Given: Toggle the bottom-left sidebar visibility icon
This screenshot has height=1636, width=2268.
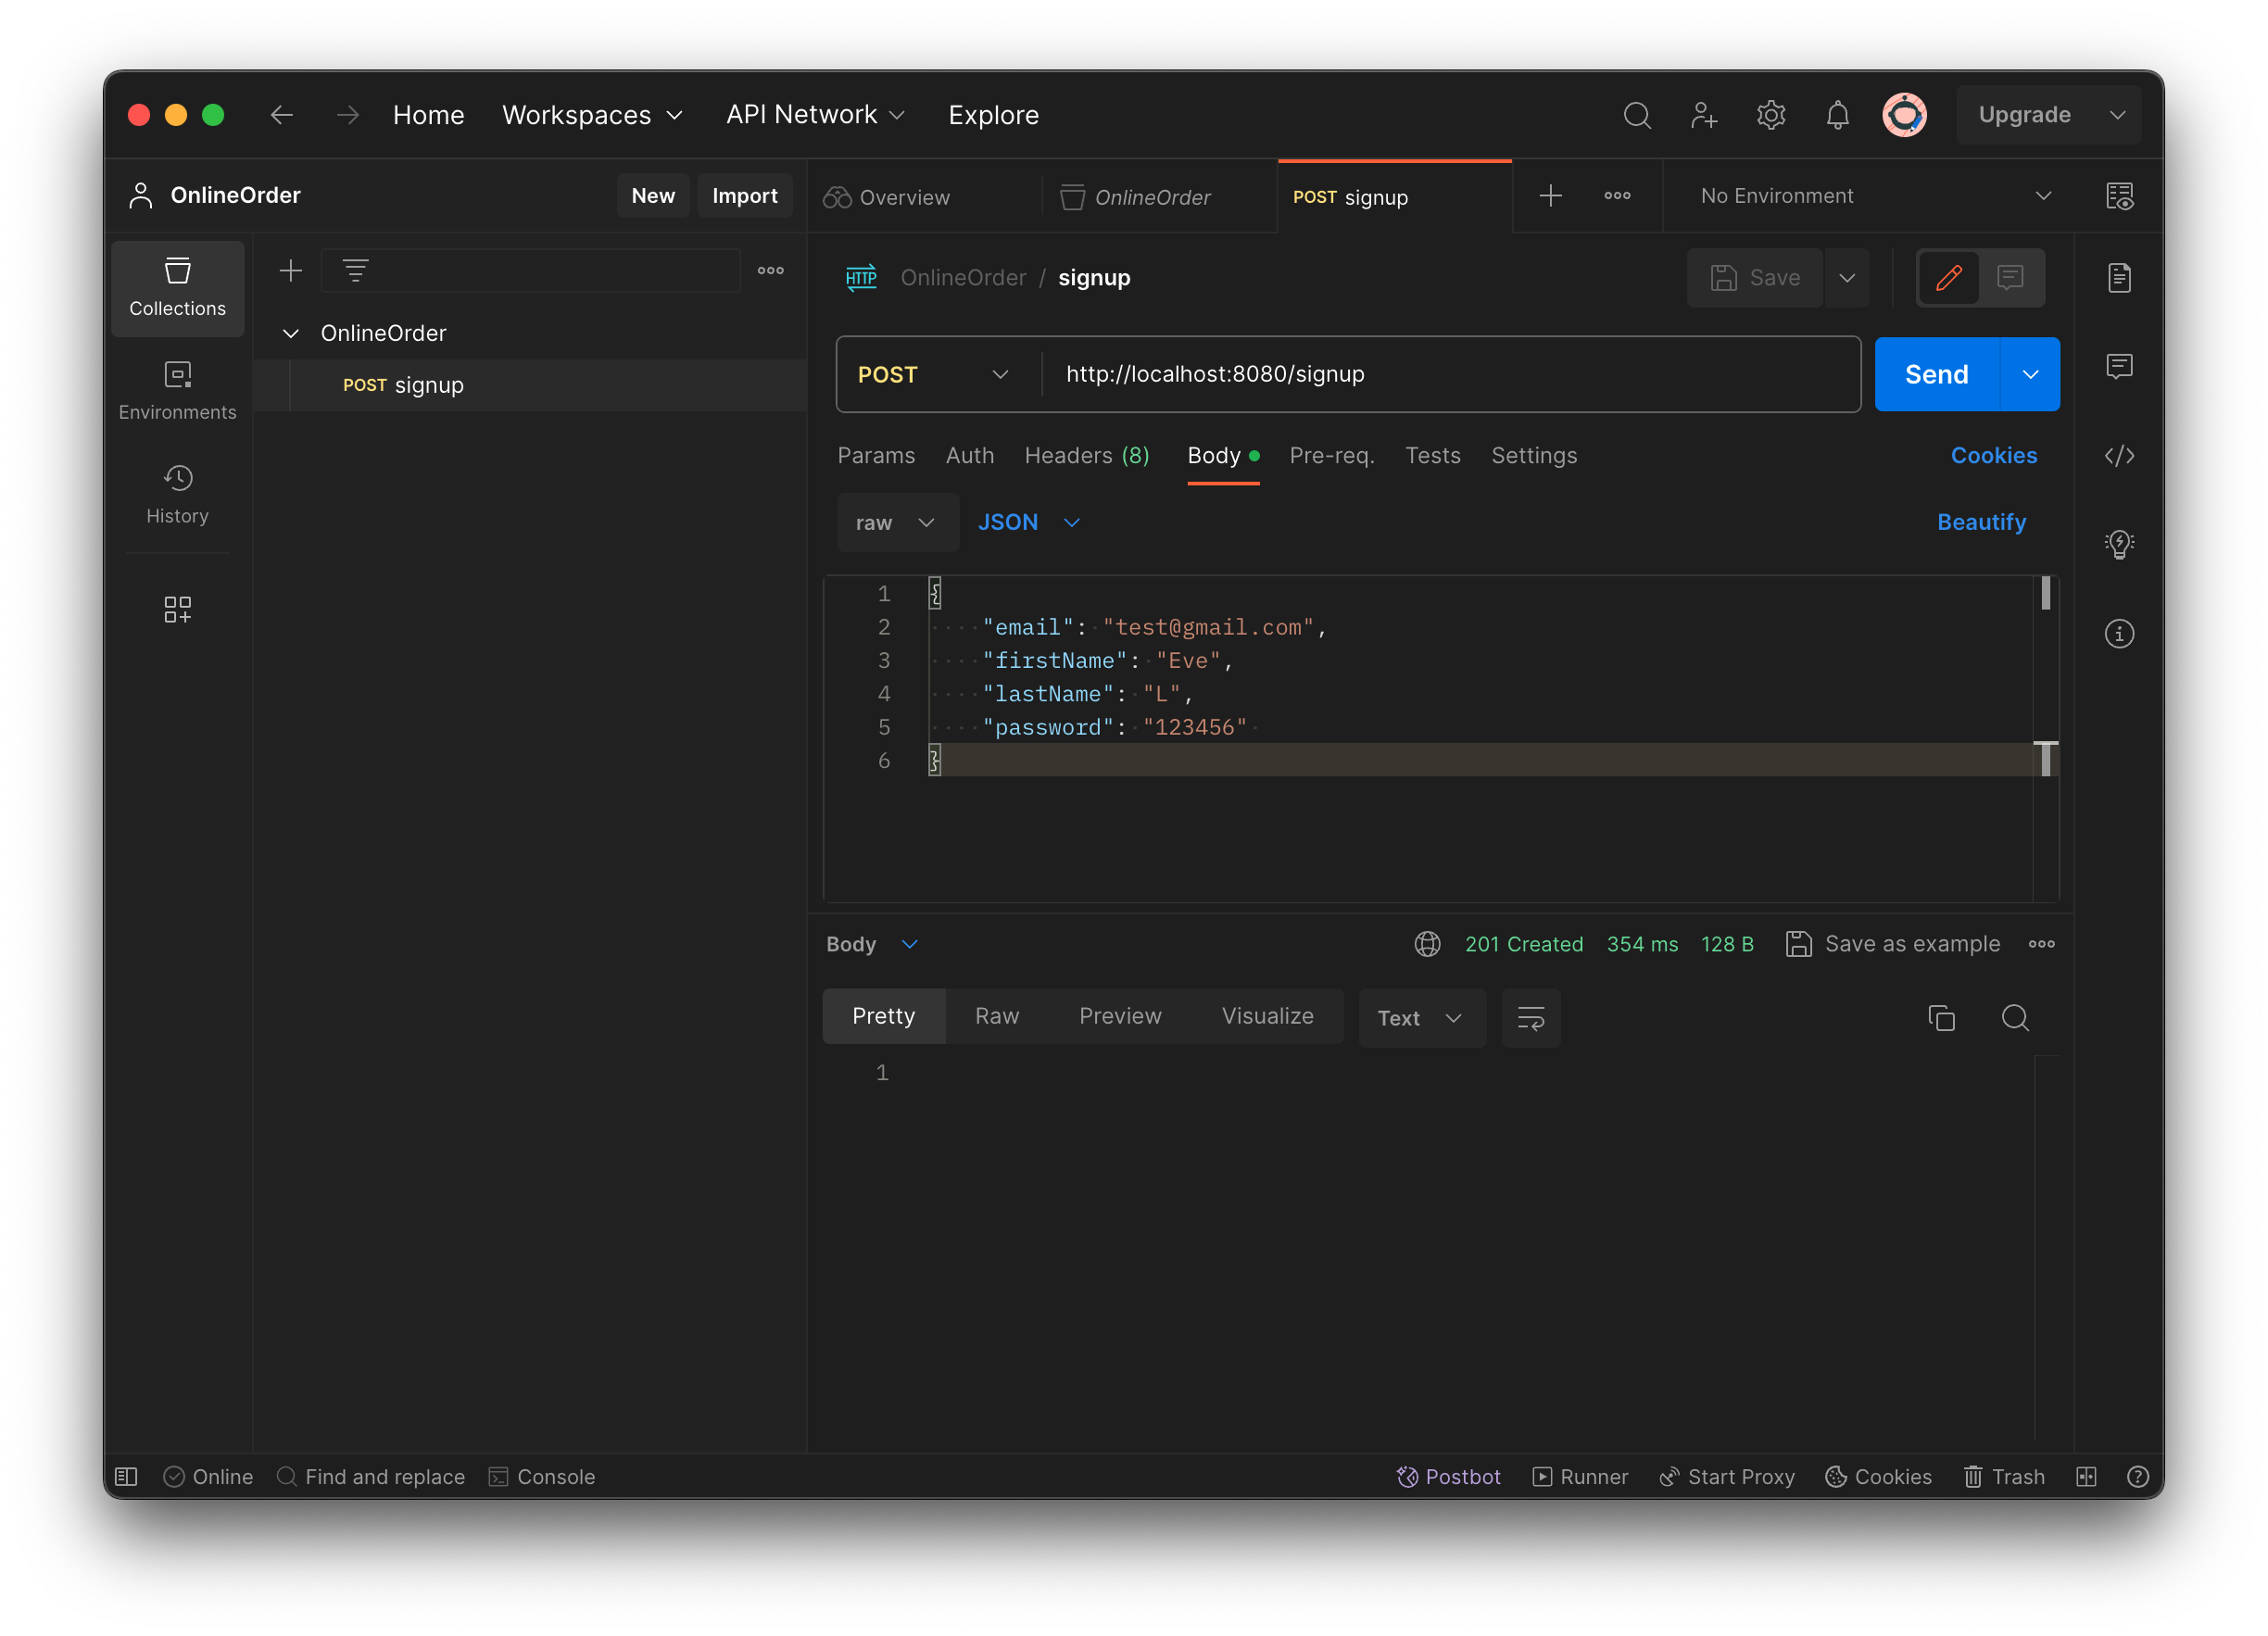Looking at the screenshot, I should (x=126, y=1477).
